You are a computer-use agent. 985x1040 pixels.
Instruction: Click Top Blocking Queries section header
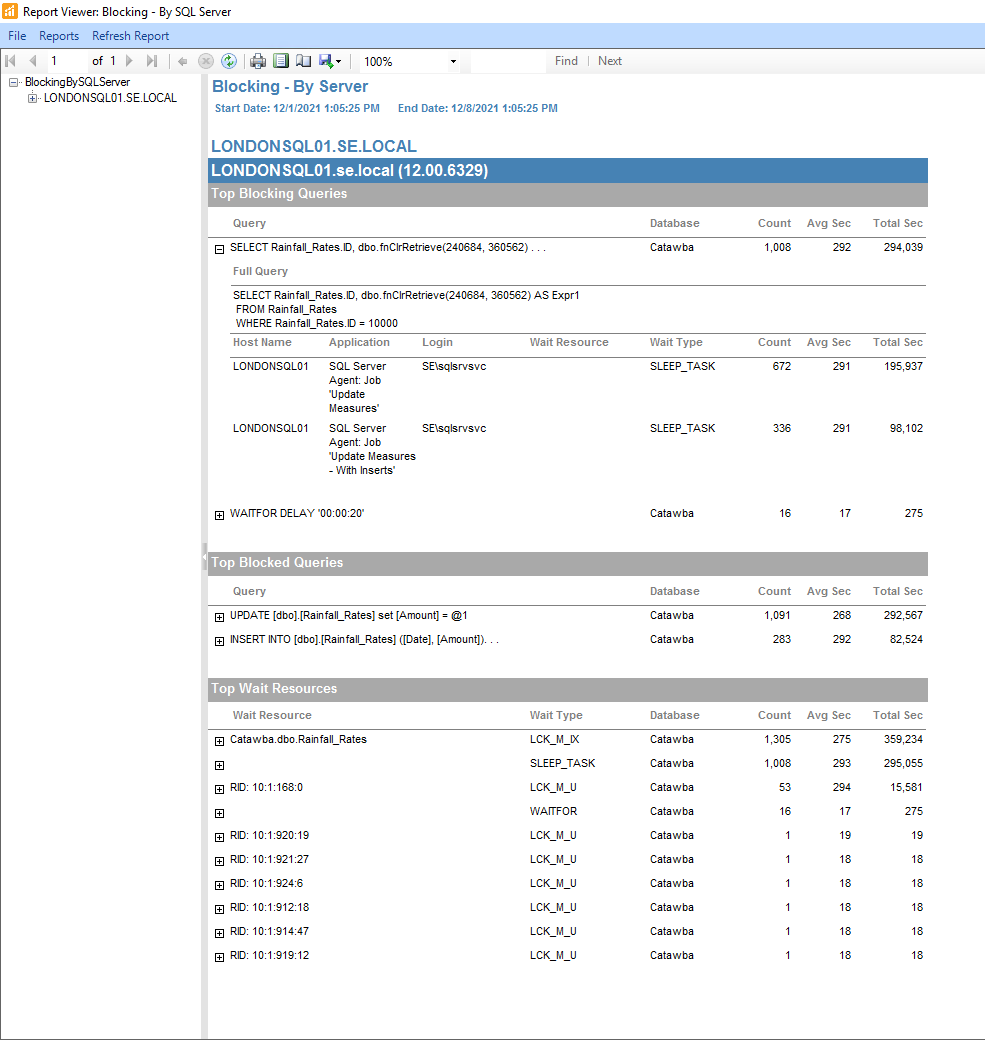[x=568, y=194]
